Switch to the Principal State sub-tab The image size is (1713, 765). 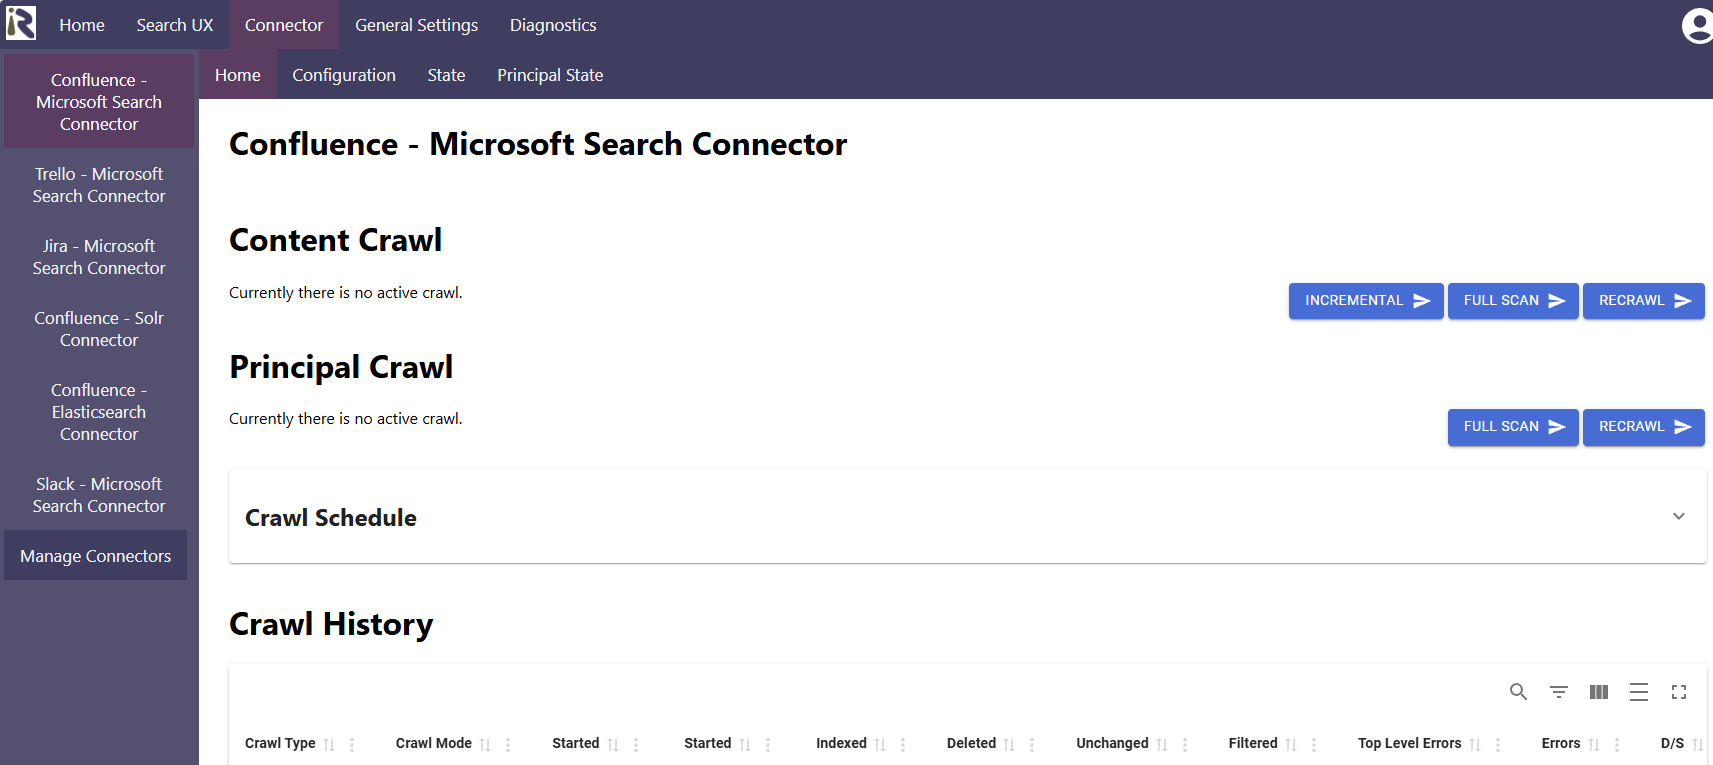pos(550,75)
